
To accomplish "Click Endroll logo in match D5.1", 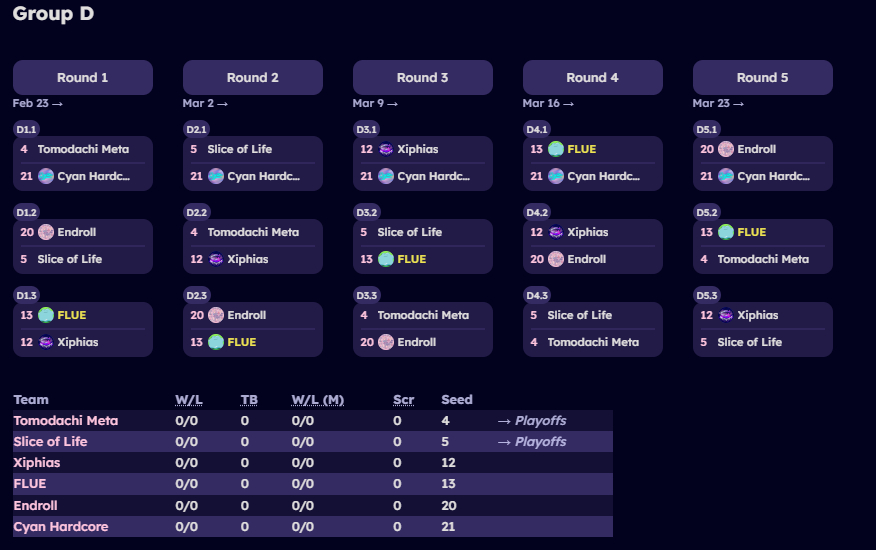I will (x=726, y=150).
